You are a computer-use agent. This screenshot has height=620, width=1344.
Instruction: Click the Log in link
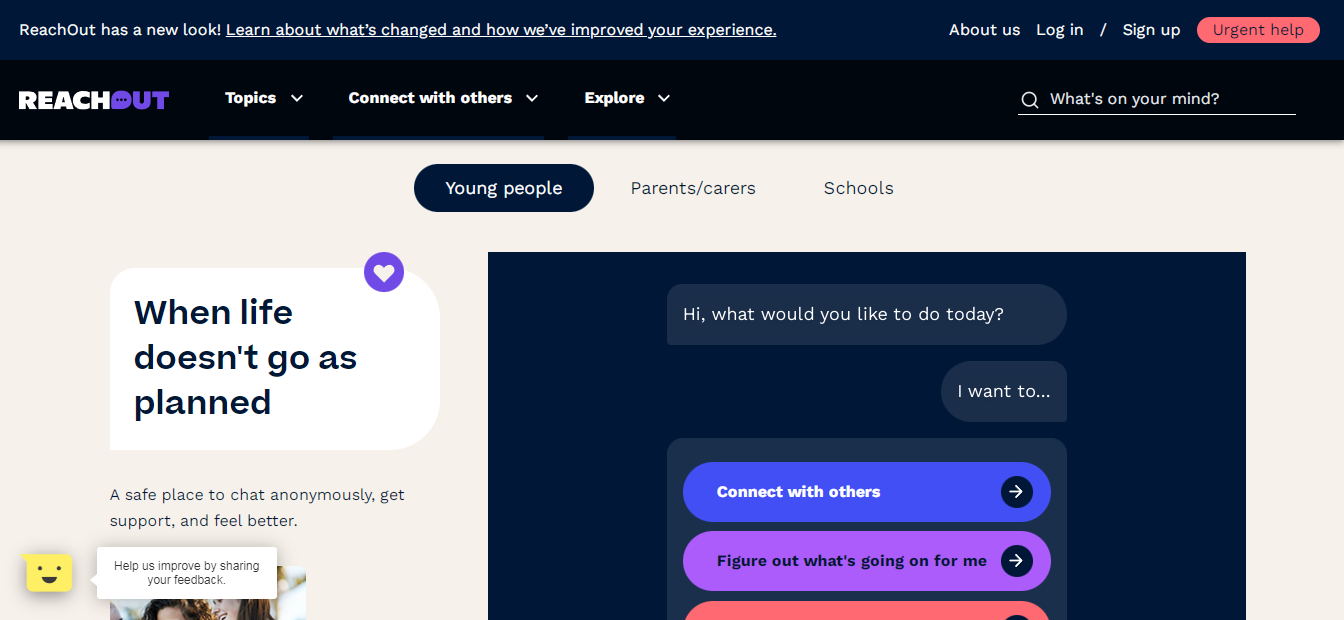pyautogui.click(x=1059, y=30)
